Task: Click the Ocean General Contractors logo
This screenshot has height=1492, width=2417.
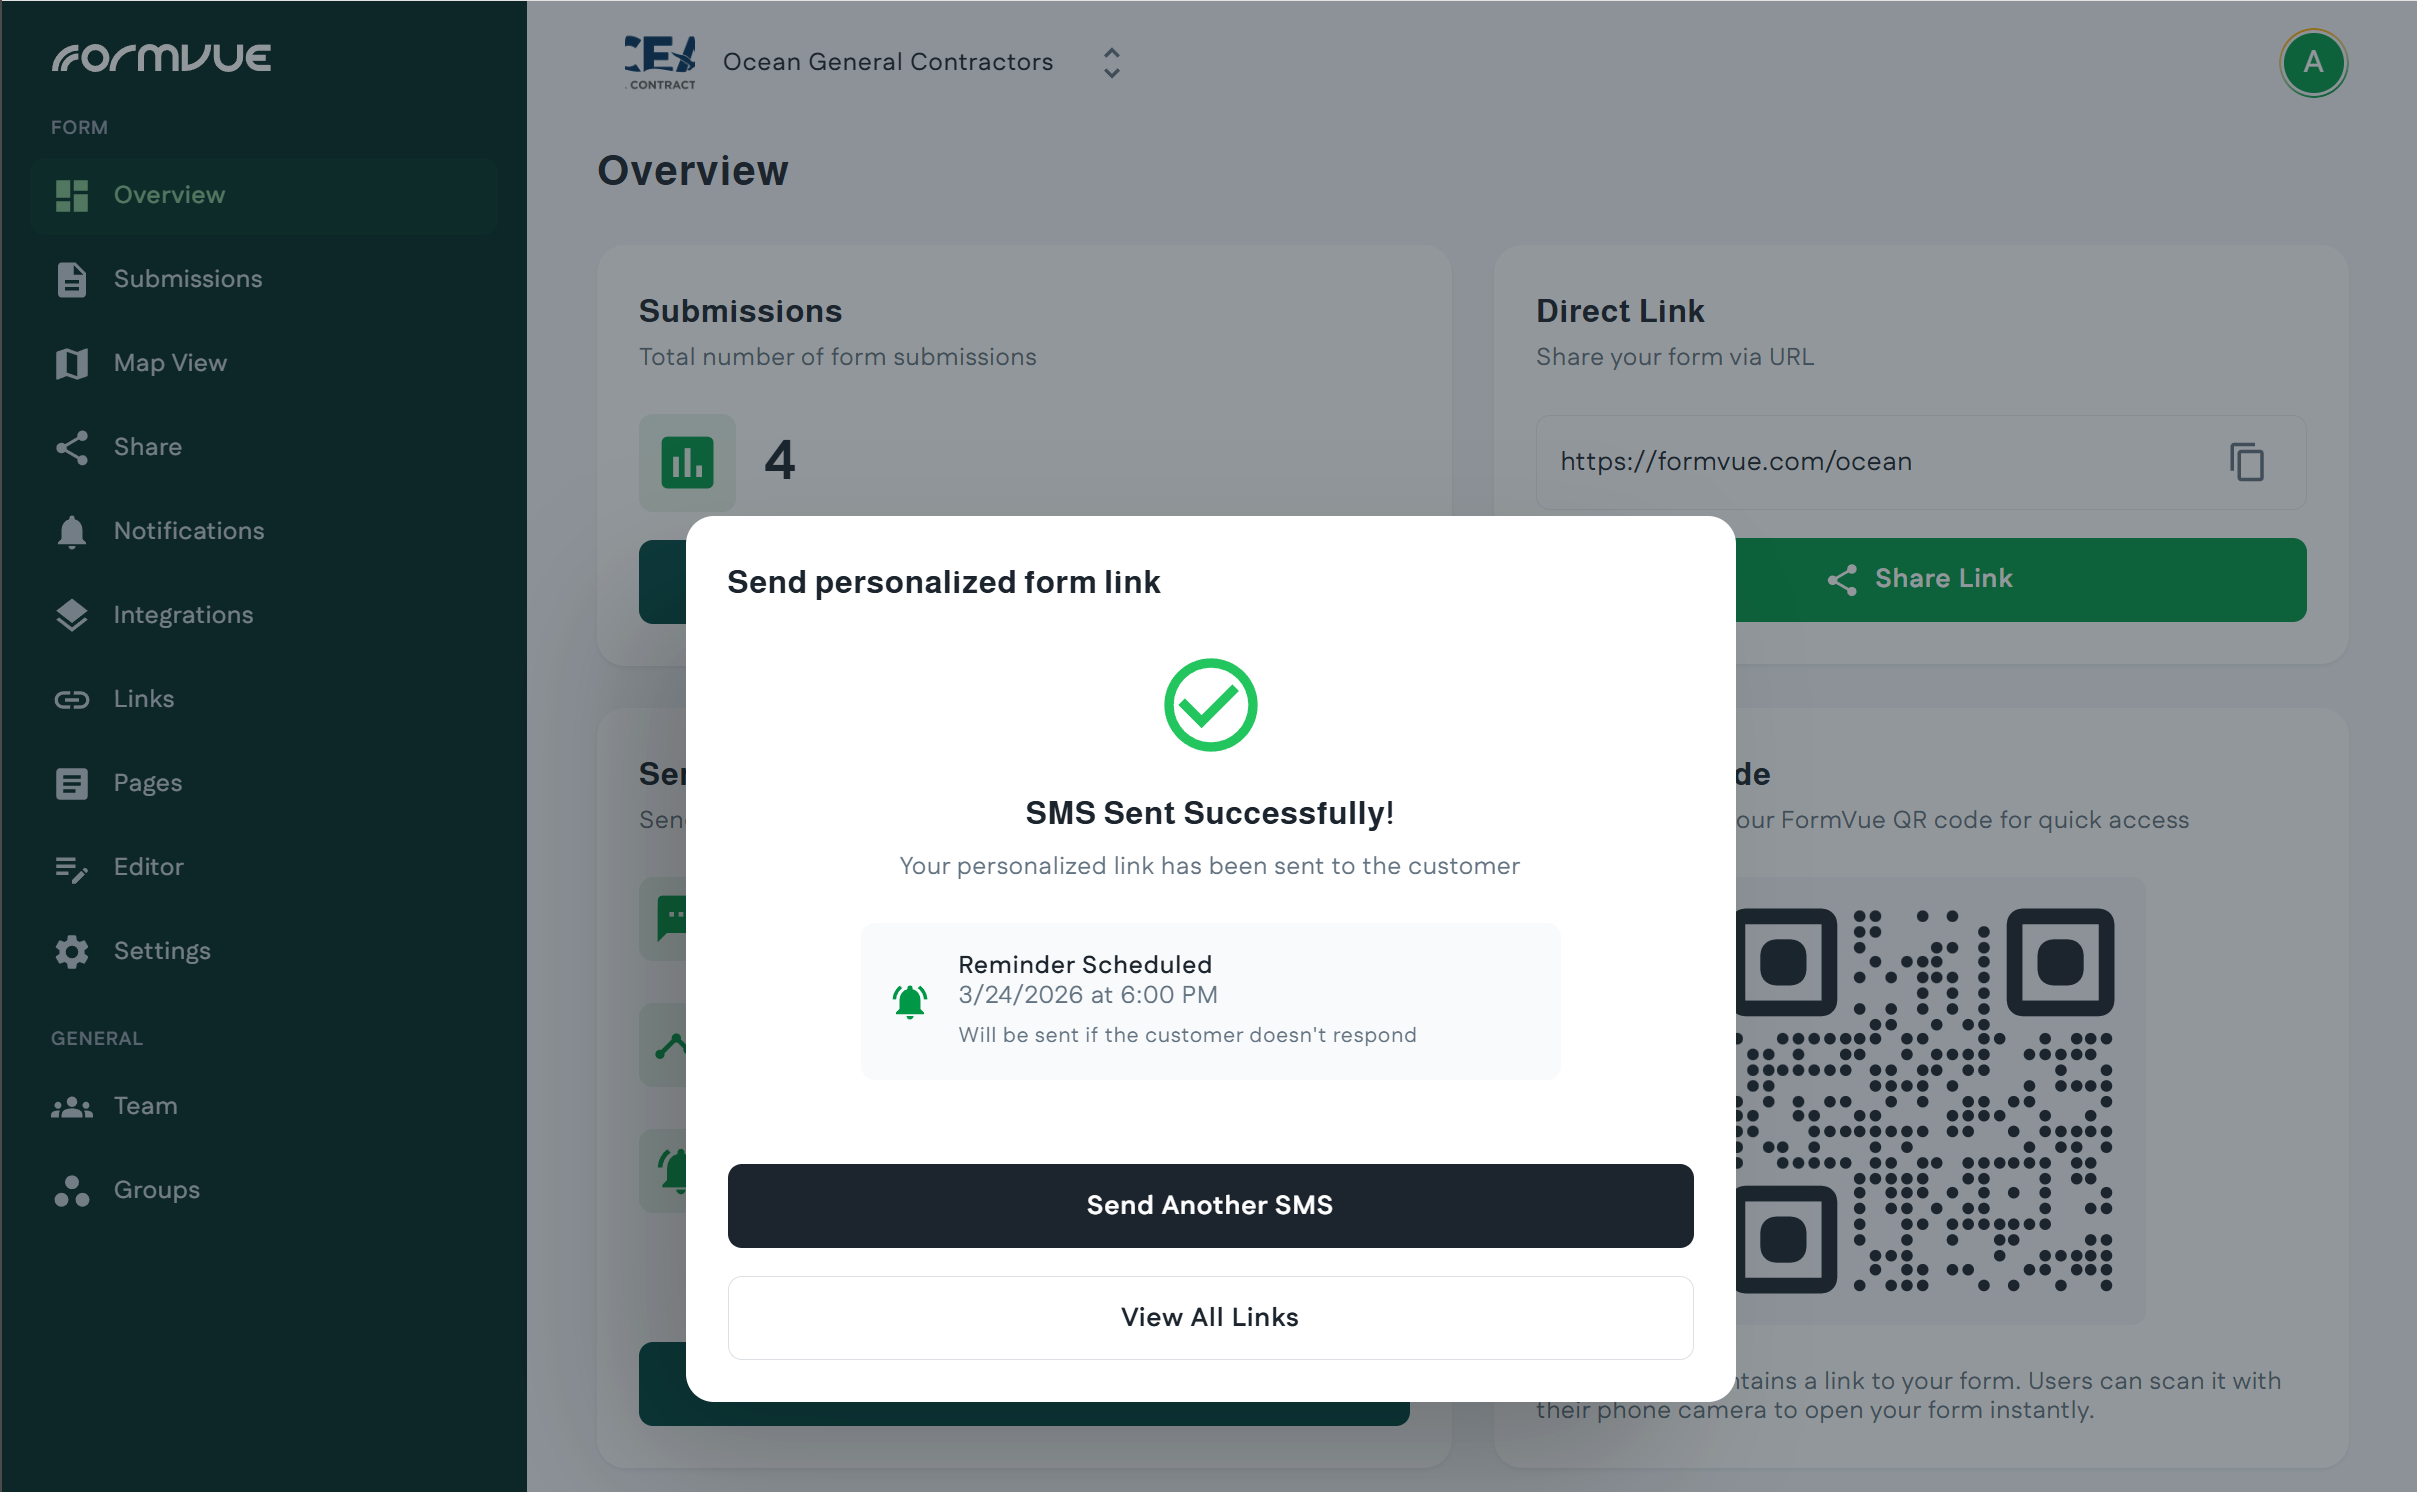Action: [660, 63]
